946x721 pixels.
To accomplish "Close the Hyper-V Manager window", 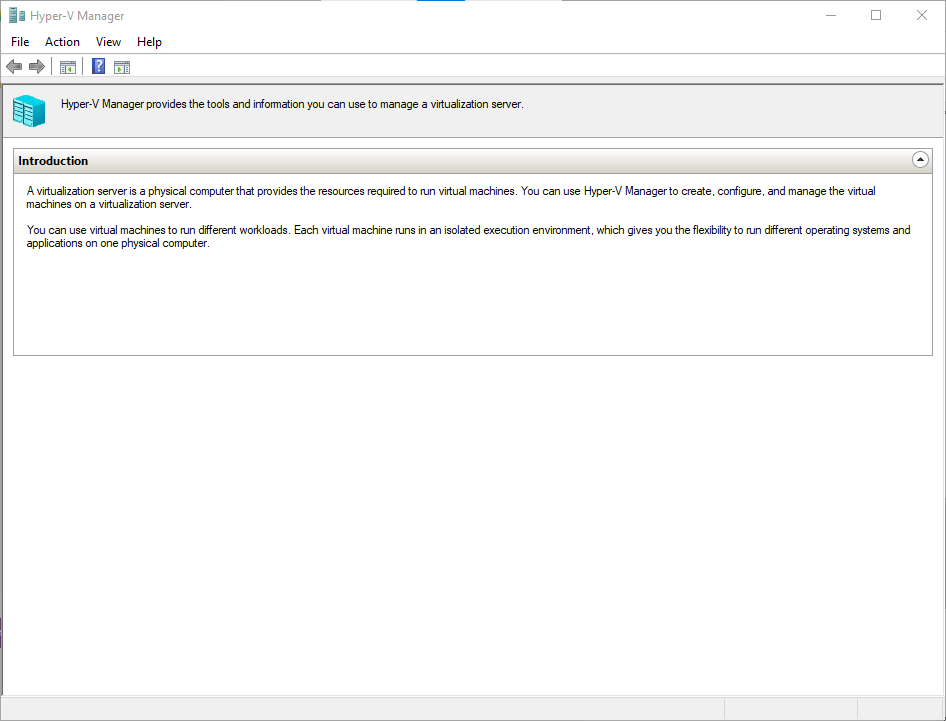I will click(922, 16).
